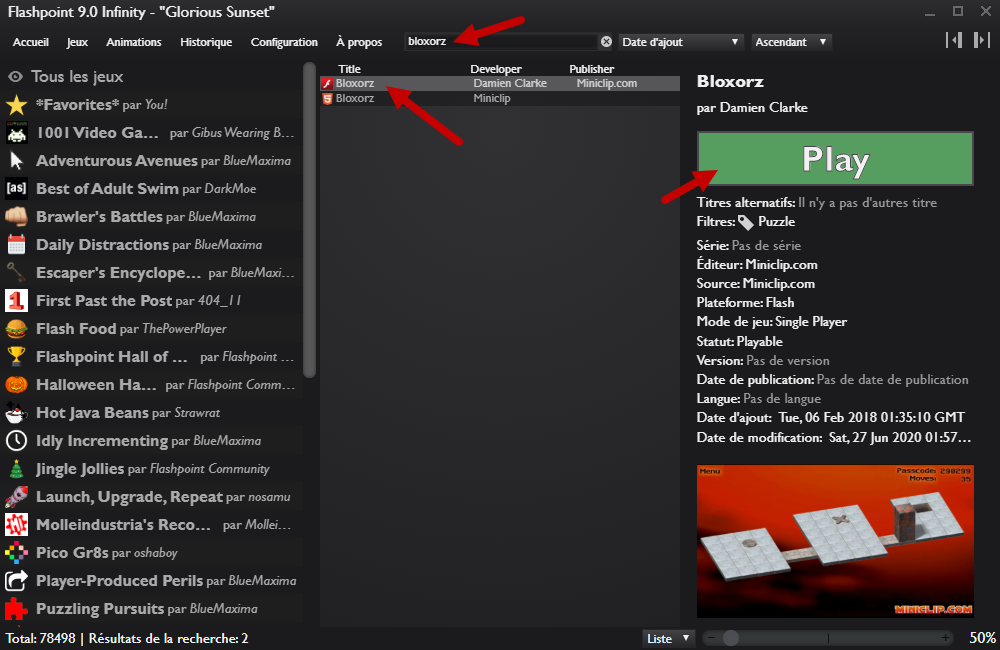The height and width of the screenshot is (650, 1000).
Task: Click the zoom scale slider handle
Action: coord(731,638)
